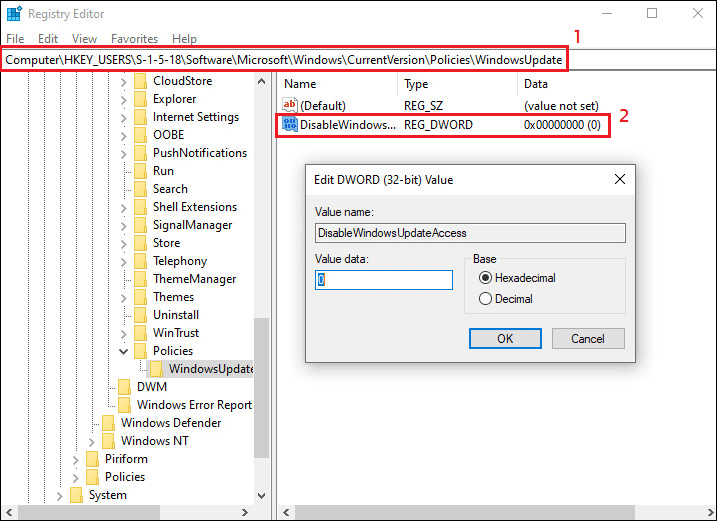
Task: Click the tree pane horizontal scrollbar thumb
Action: 89,512
